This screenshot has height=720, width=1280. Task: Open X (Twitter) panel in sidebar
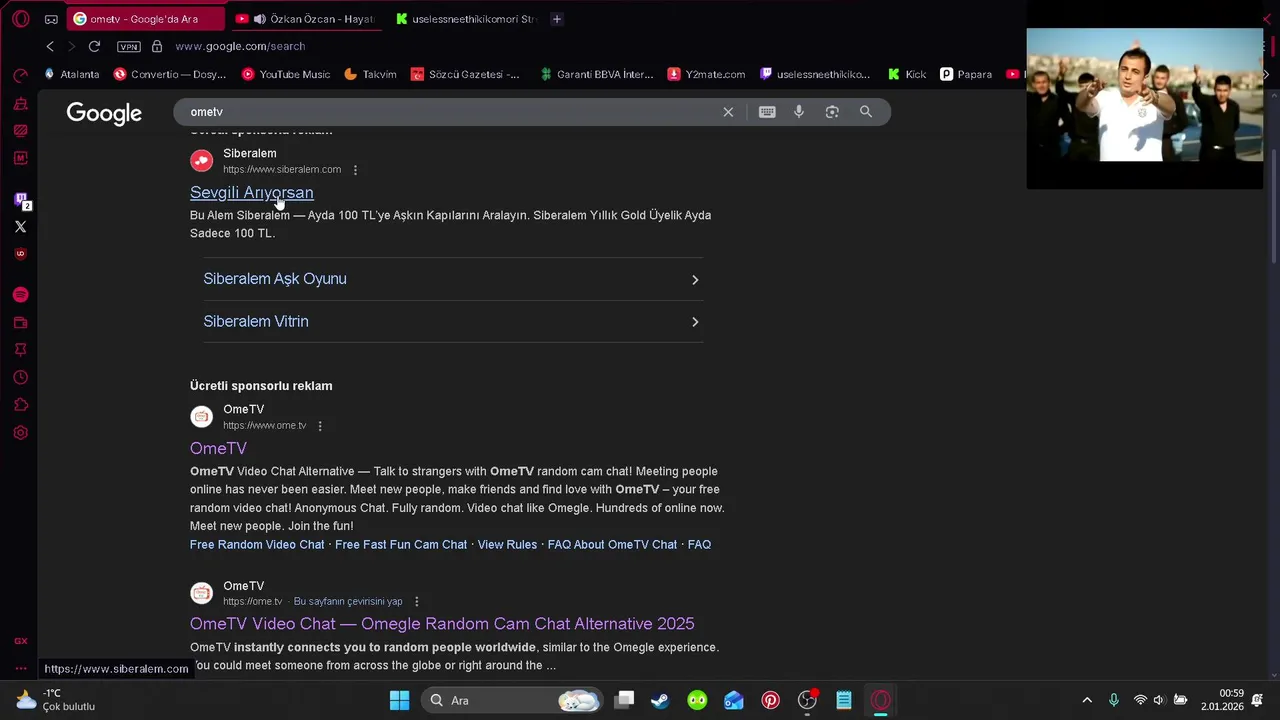[20, 227]
